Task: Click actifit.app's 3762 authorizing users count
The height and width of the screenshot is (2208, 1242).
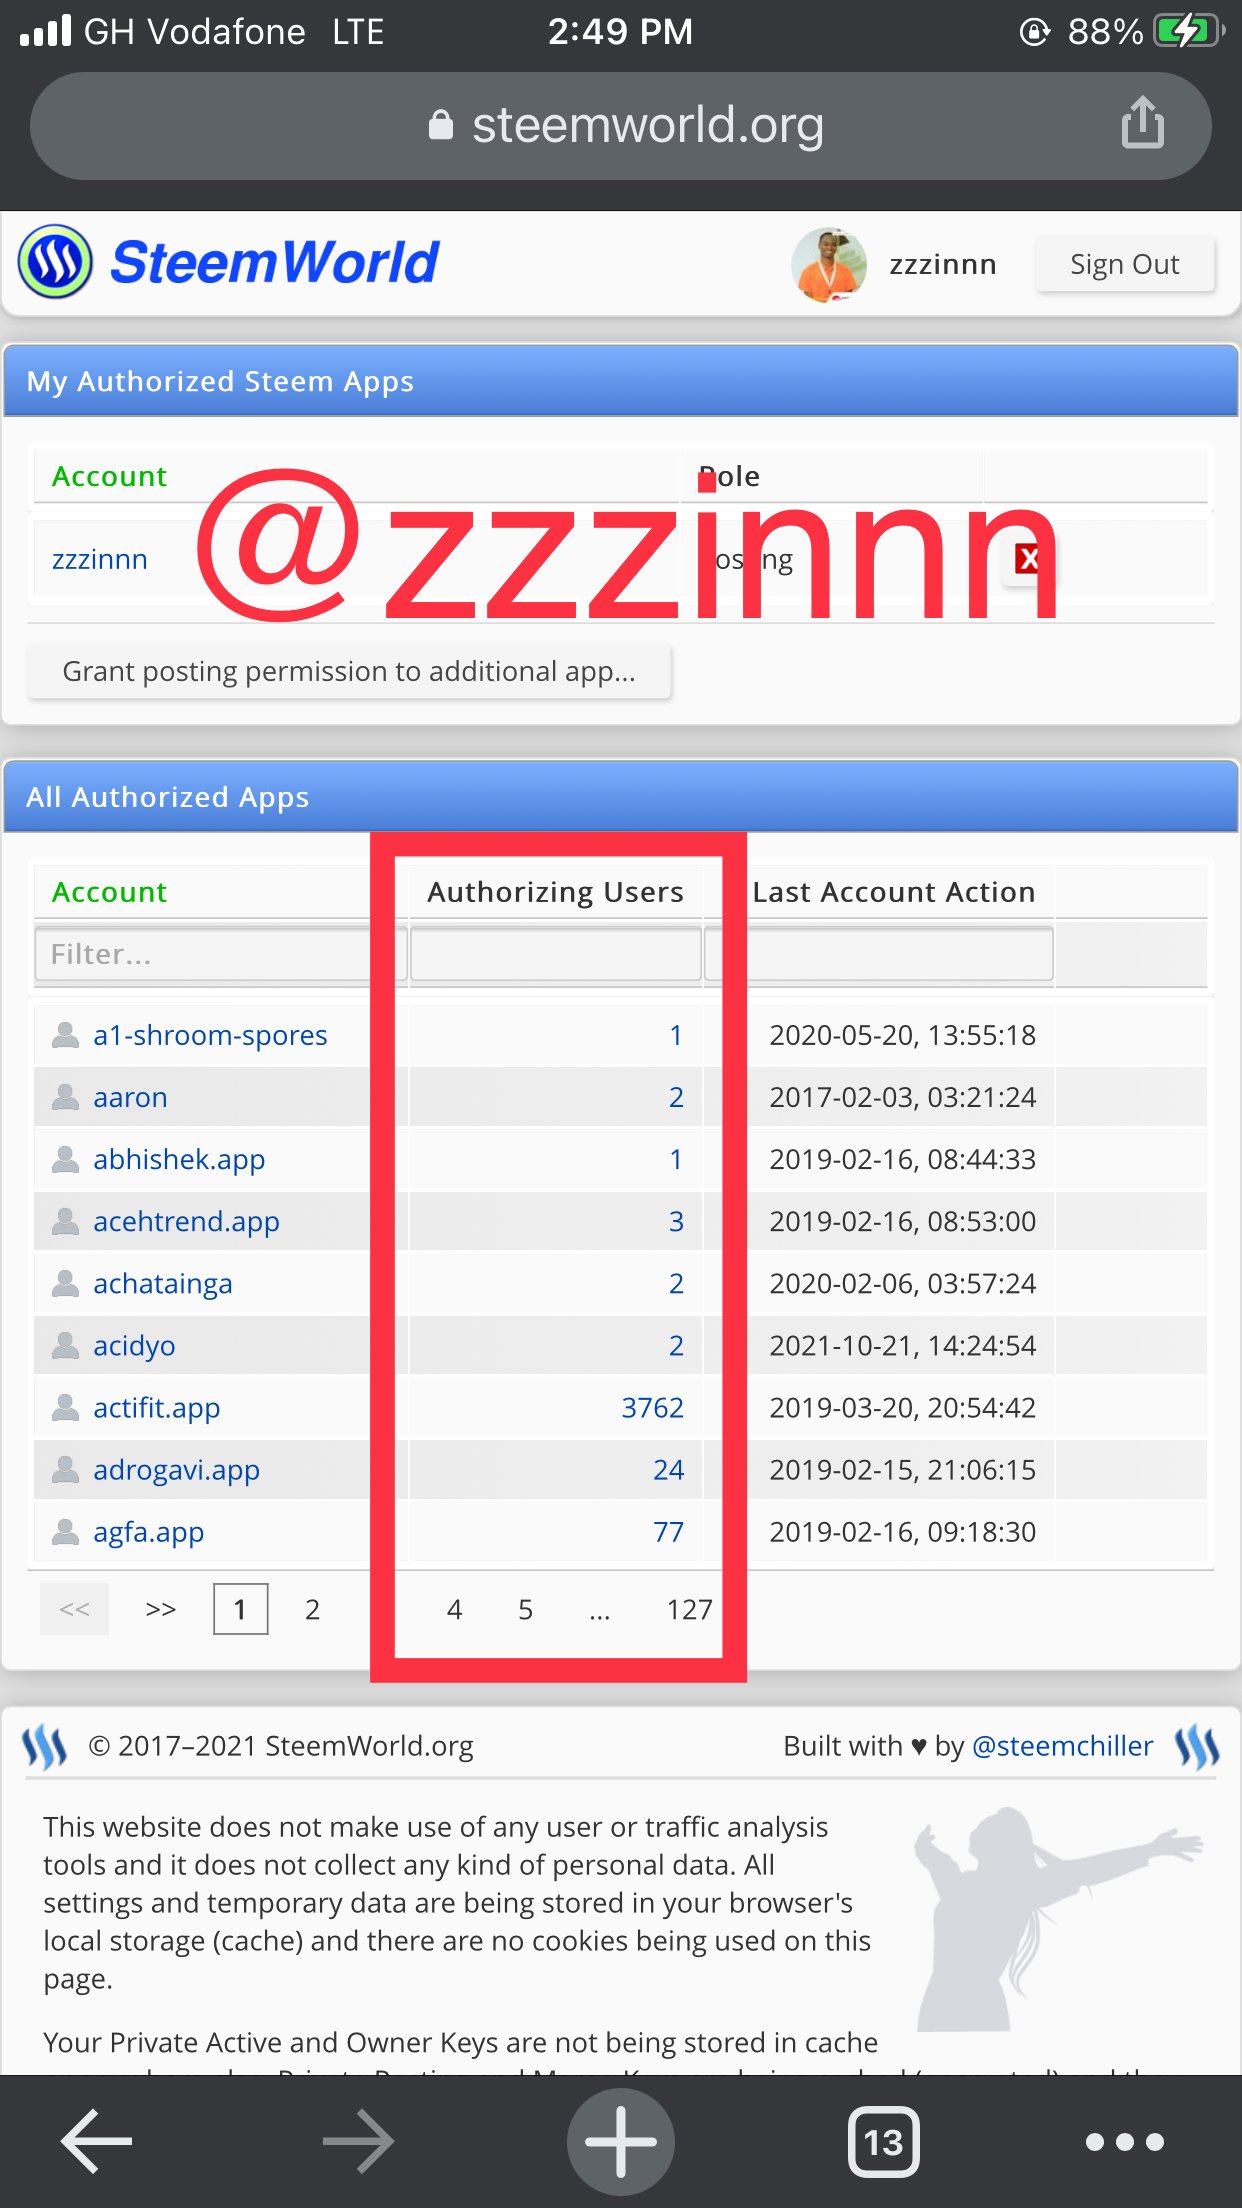Action: [652, 1408]
